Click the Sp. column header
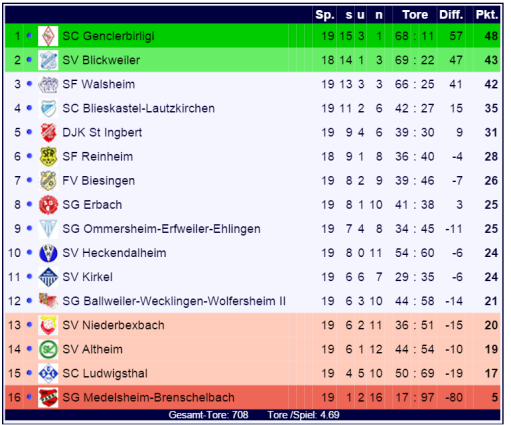Image resolution: width=511 pixels, height=425 pixels. (x=325, y=15)
